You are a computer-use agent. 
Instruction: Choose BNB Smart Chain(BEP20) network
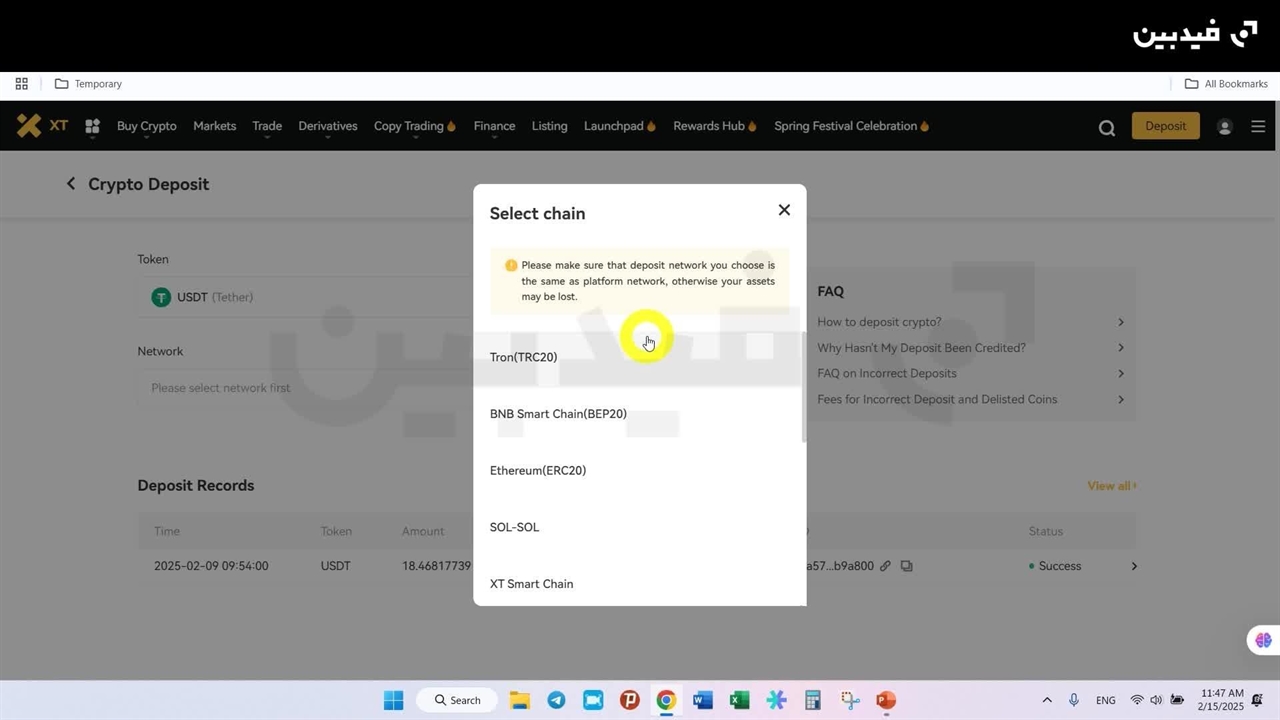click(x=558, y=414)
